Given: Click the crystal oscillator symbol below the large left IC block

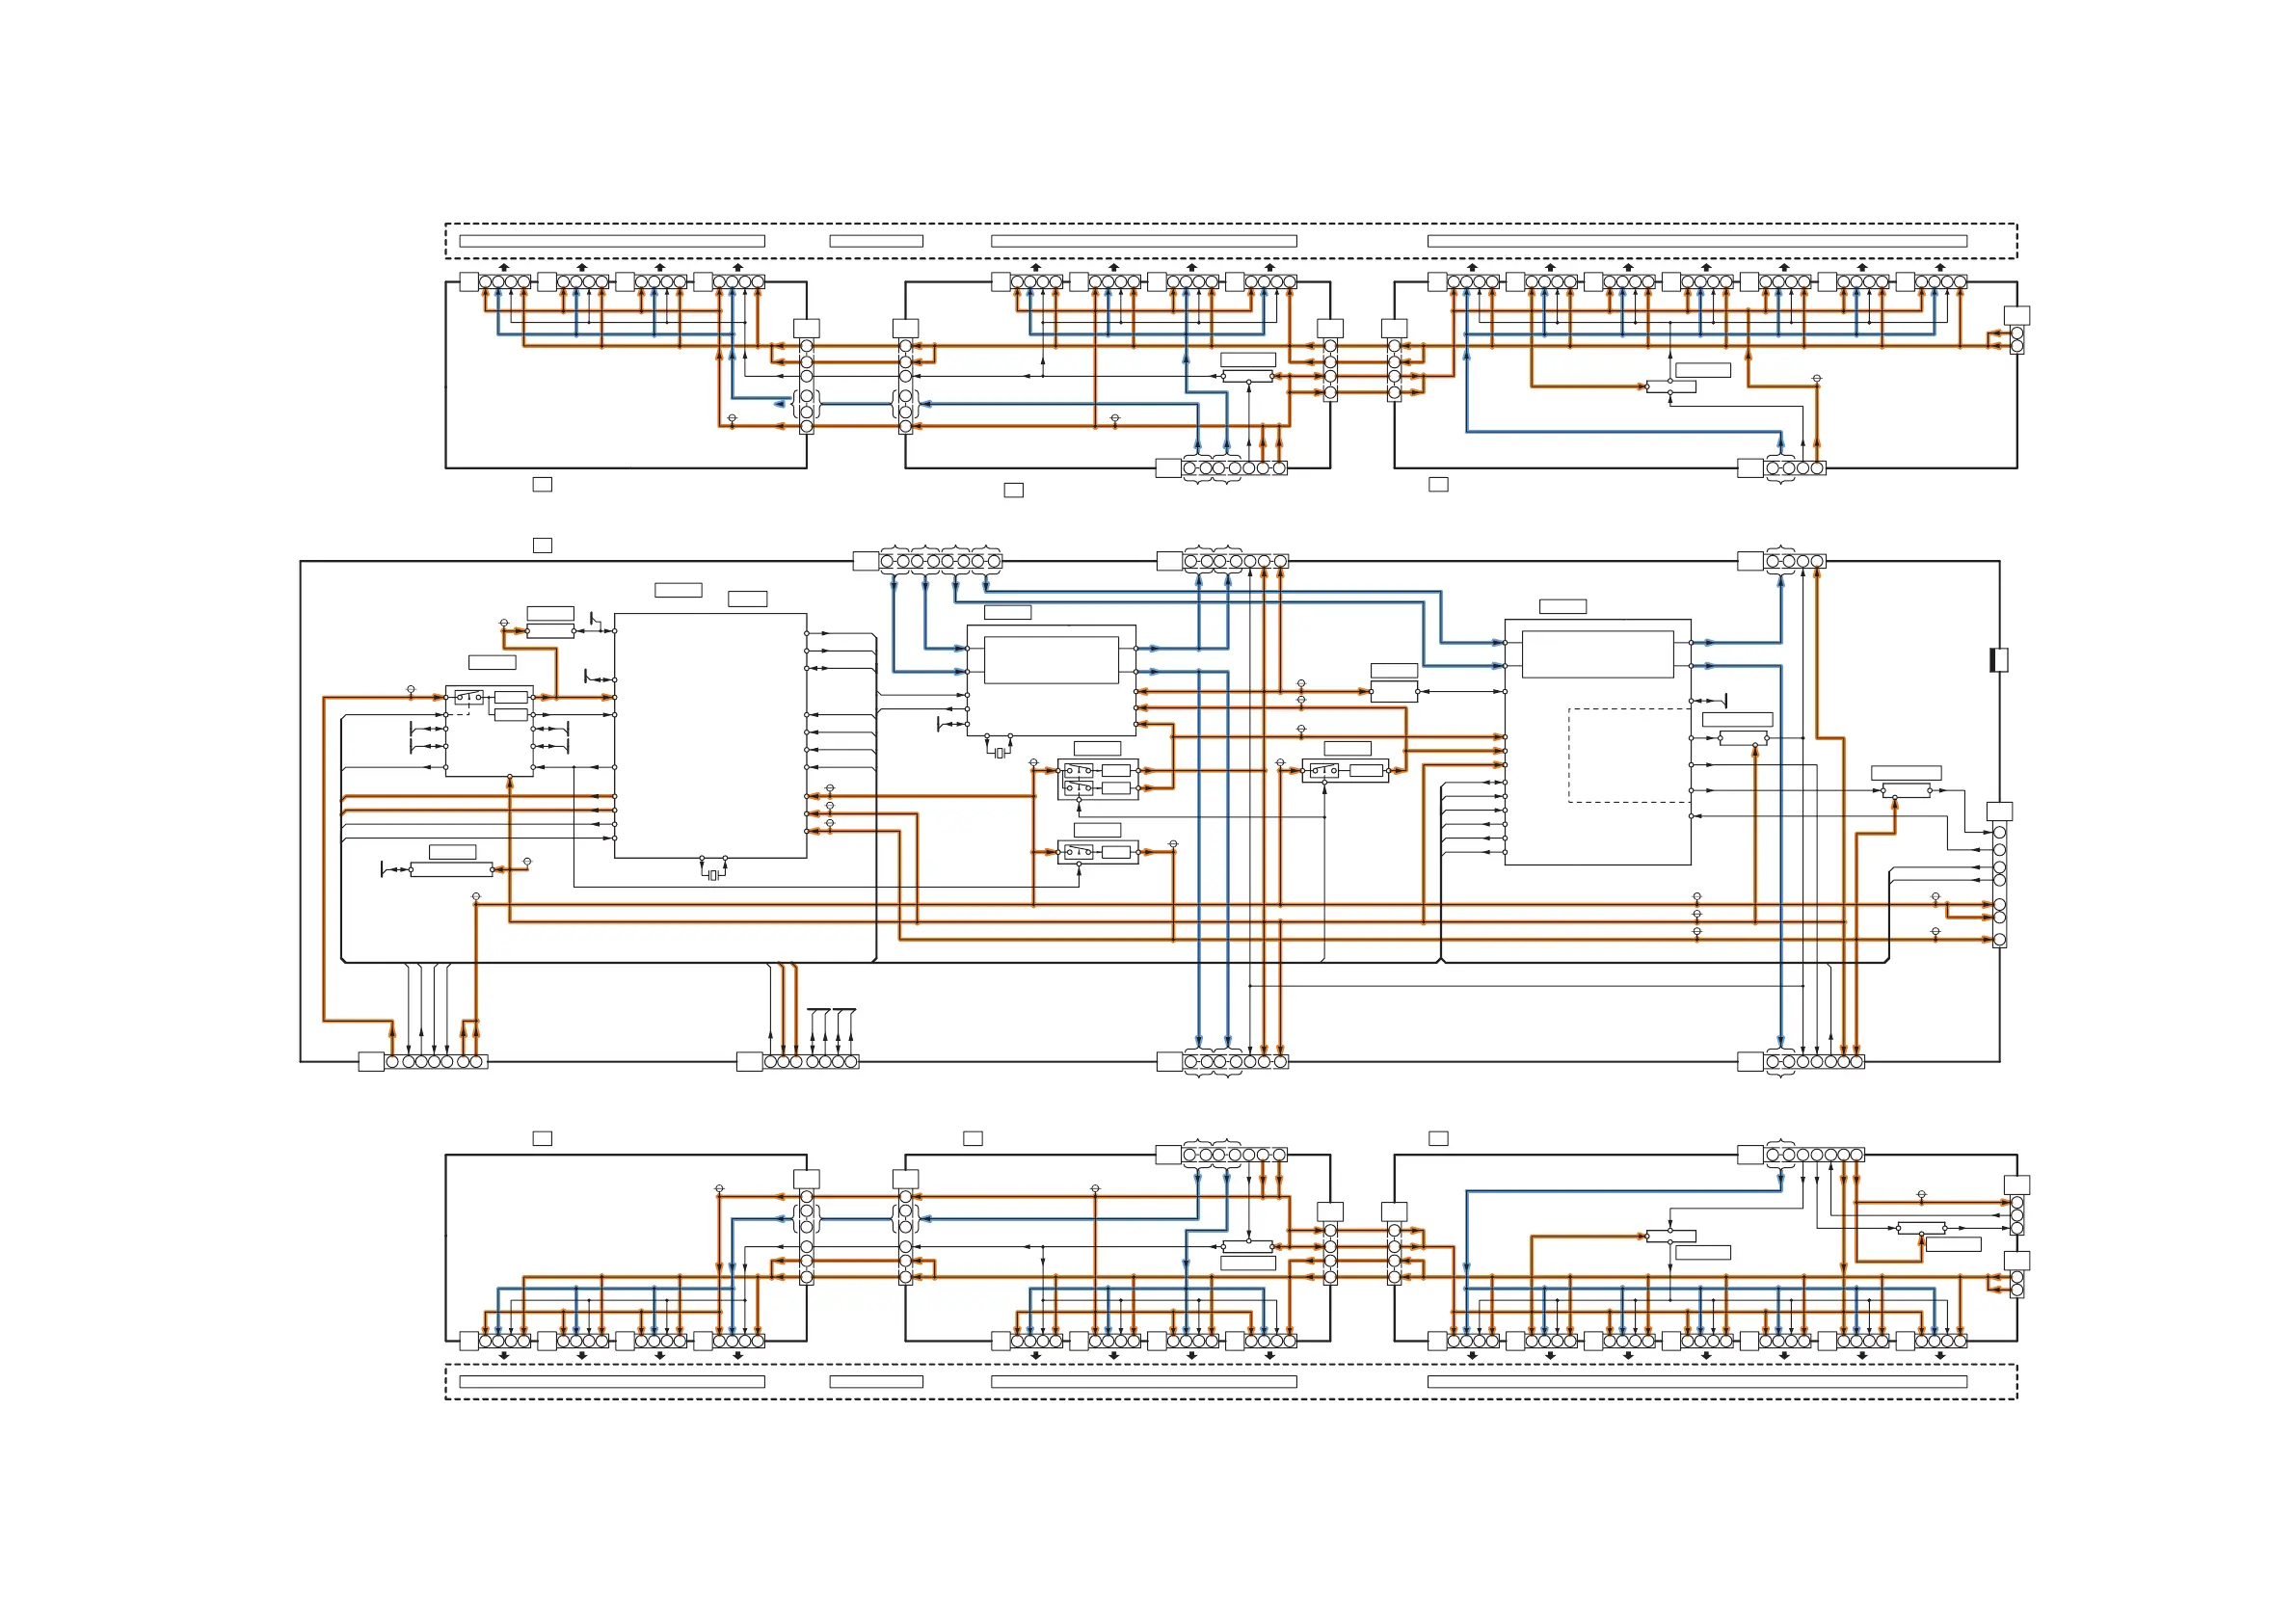Looking at the screenshot, I should (x=713, y=876).
